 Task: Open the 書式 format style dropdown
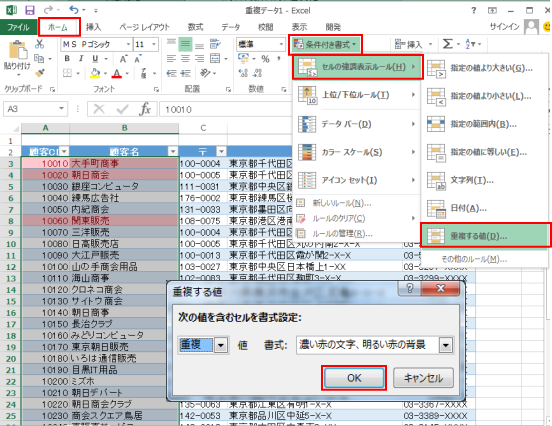click(x=446, y=345)
